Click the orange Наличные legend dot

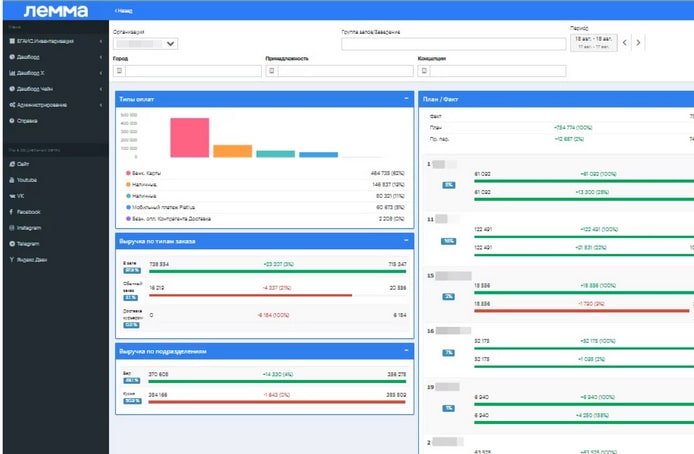click(x=128, y=185)
